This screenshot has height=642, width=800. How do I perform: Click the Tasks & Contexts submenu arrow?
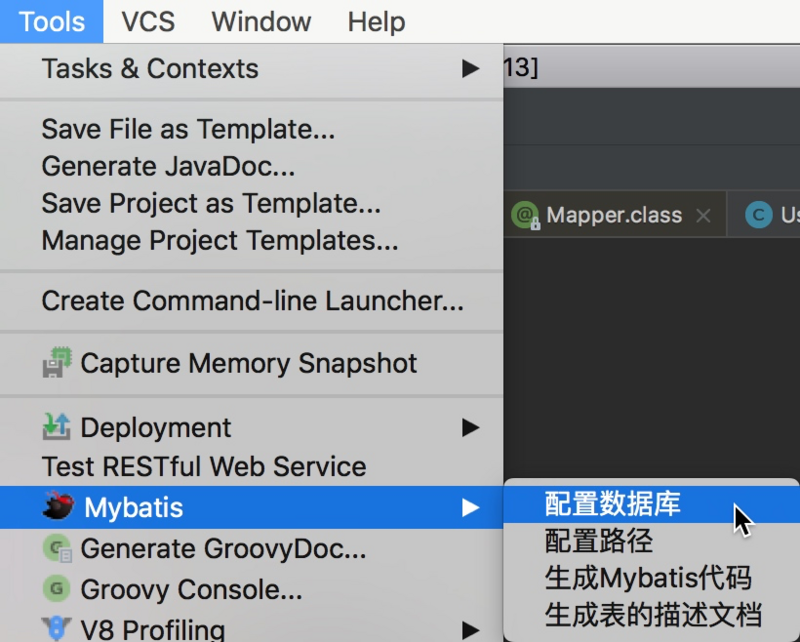click(470, 68)
